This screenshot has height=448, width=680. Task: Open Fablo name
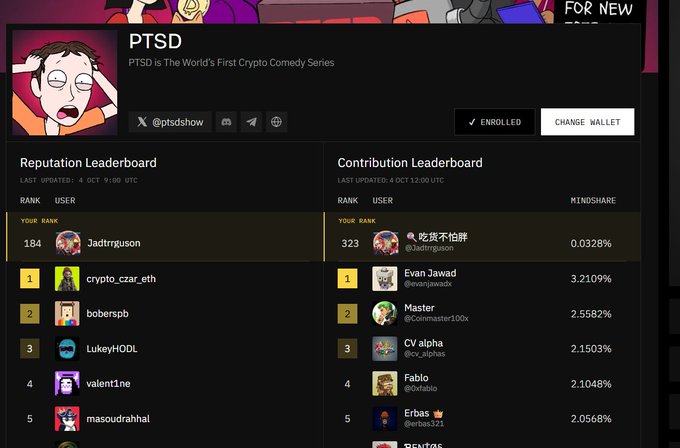416,378
